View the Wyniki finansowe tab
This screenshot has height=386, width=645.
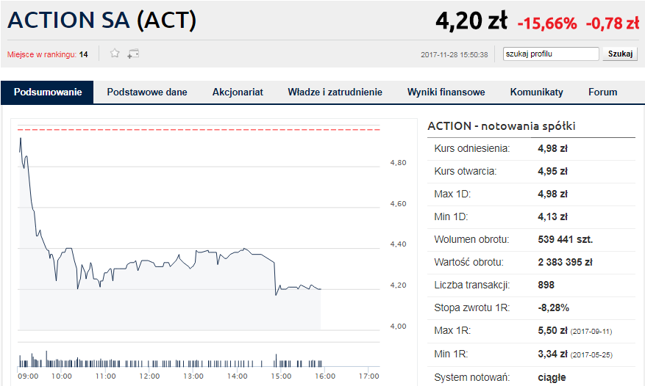pyautogui.click(x=446, y=92)
